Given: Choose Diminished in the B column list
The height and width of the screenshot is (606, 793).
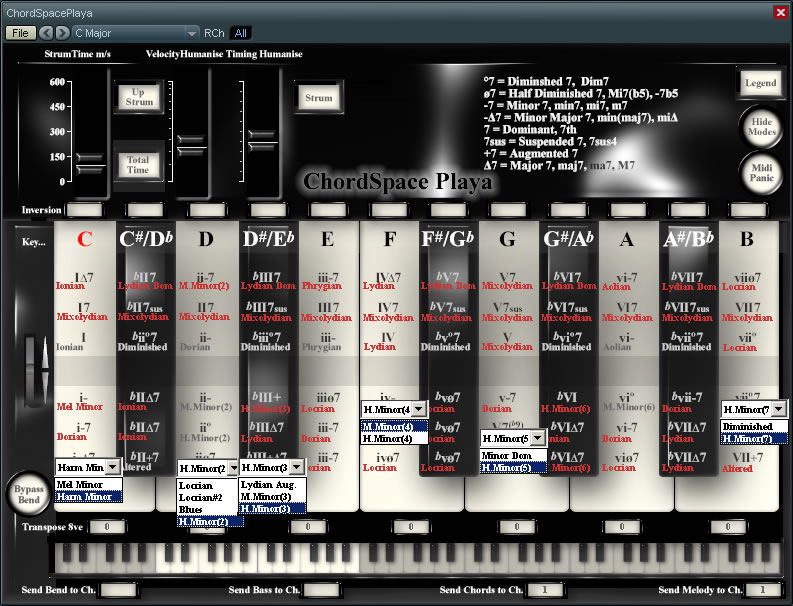Looking at the screenshot, I should coord(754,426).
